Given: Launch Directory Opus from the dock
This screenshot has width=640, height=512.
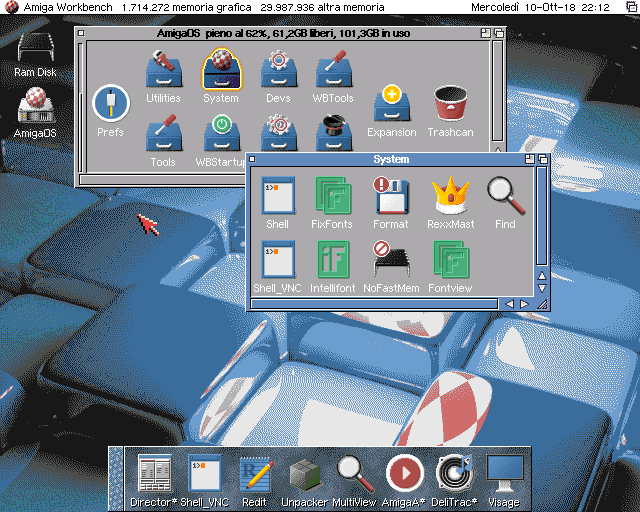Looking at the screenshot, I should pyautogui.click(x=153, y=472).
